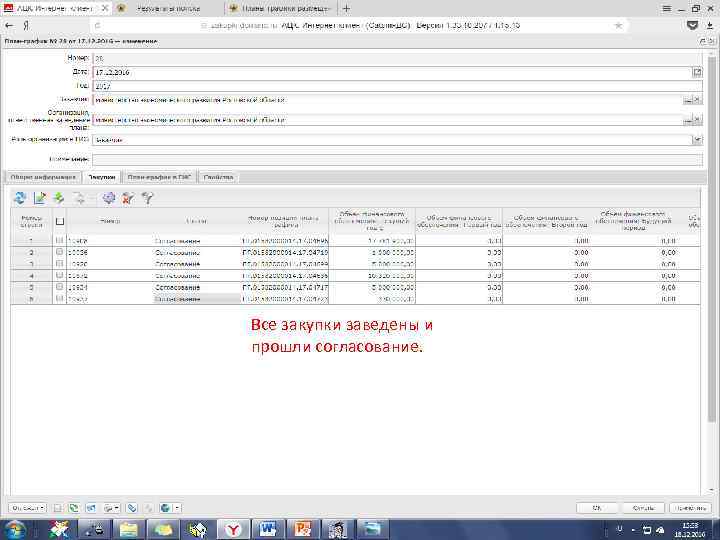The width and height of the screenshot is (720, 540).
Task: Click the OK button
Action: [596, 508]
